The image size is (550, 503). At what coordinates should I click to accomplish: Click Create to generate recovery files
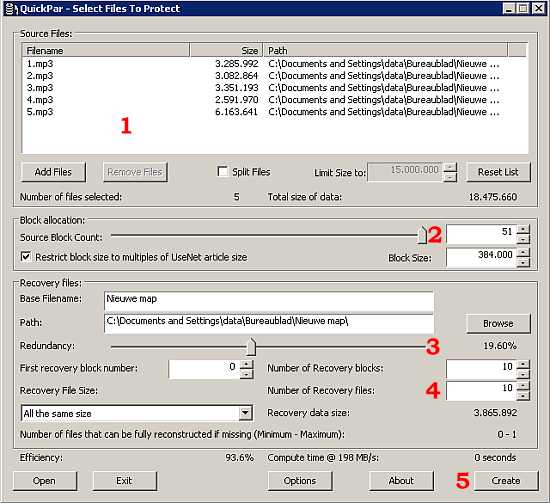[506, 481]
